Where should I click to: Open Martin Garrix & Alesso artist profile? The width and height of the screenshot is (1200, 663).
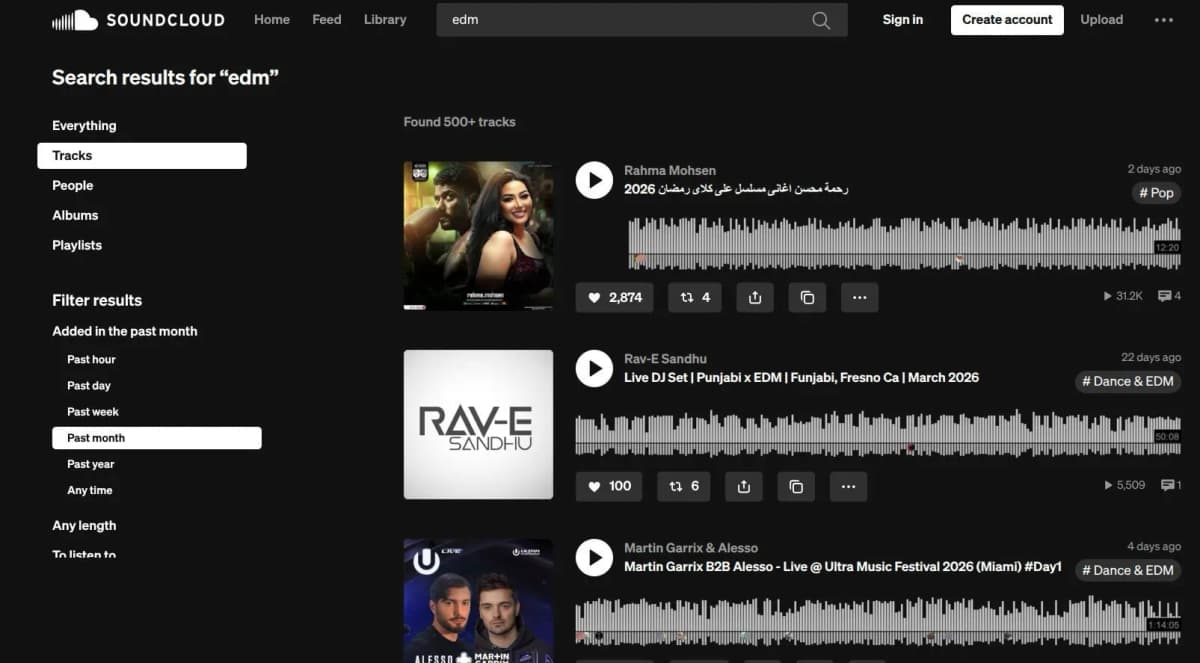[x=691, y=548]
